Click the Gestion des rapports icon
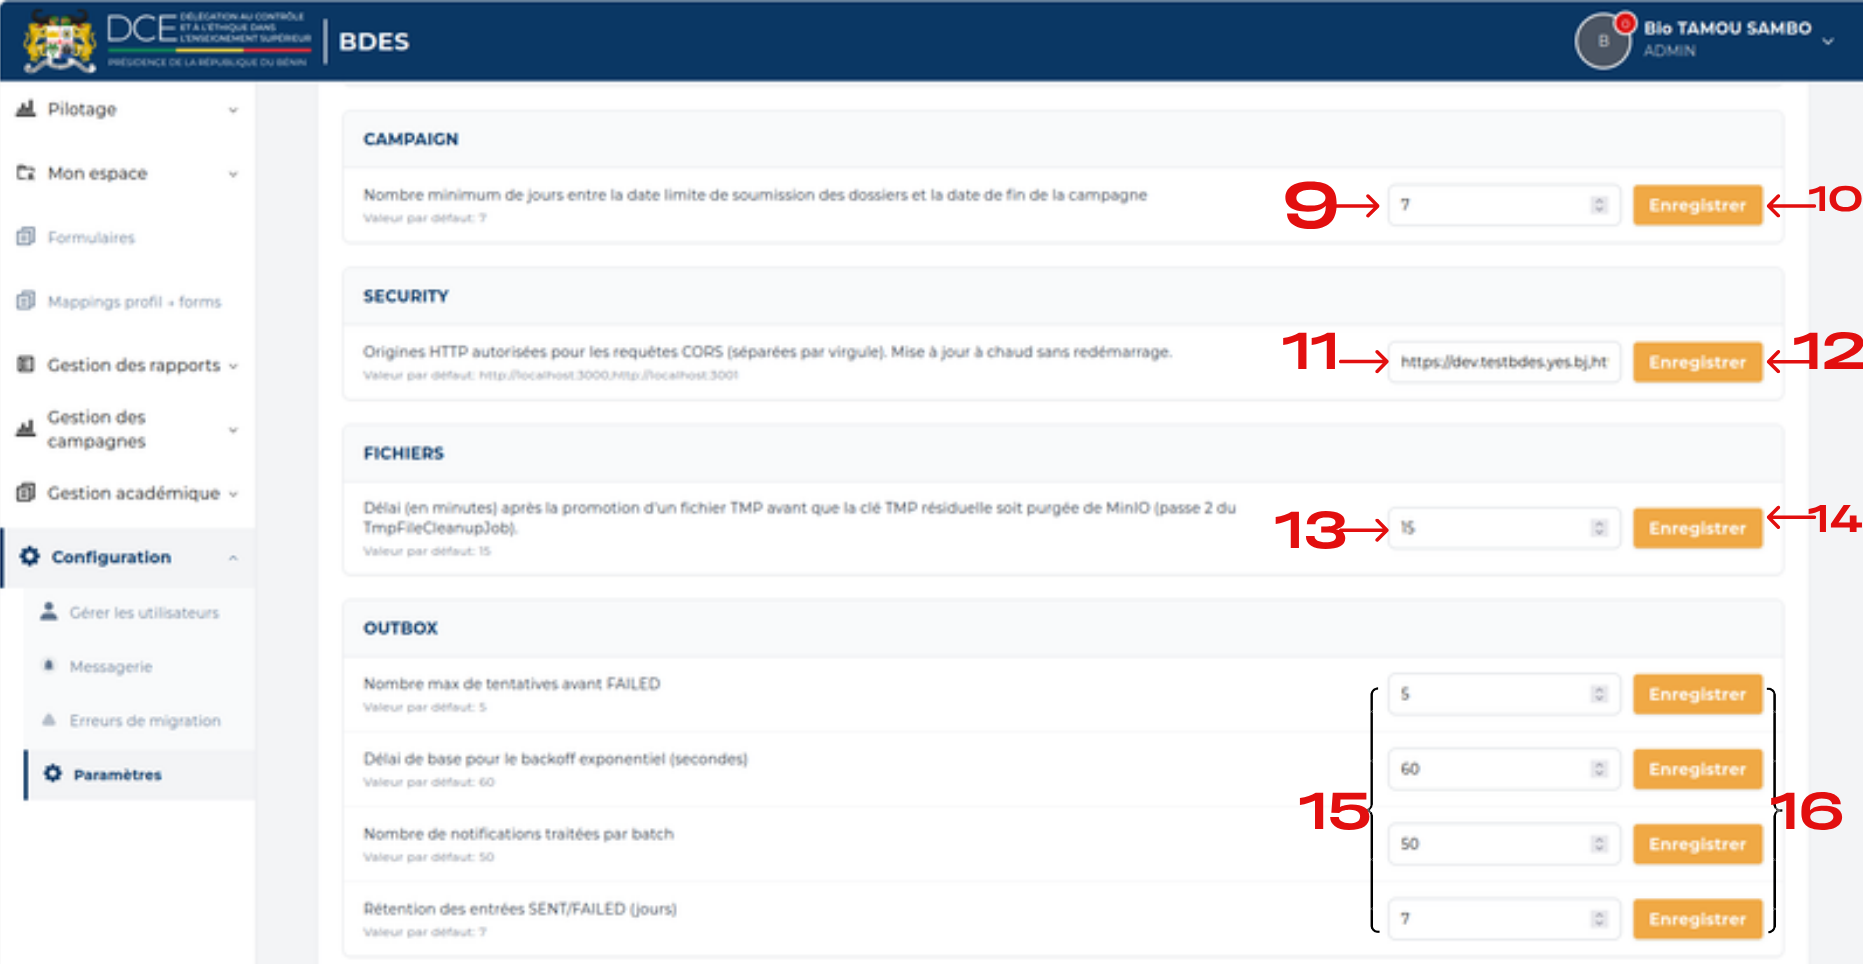The width and height of the screenshot is (1863, 964). [26, 364]
